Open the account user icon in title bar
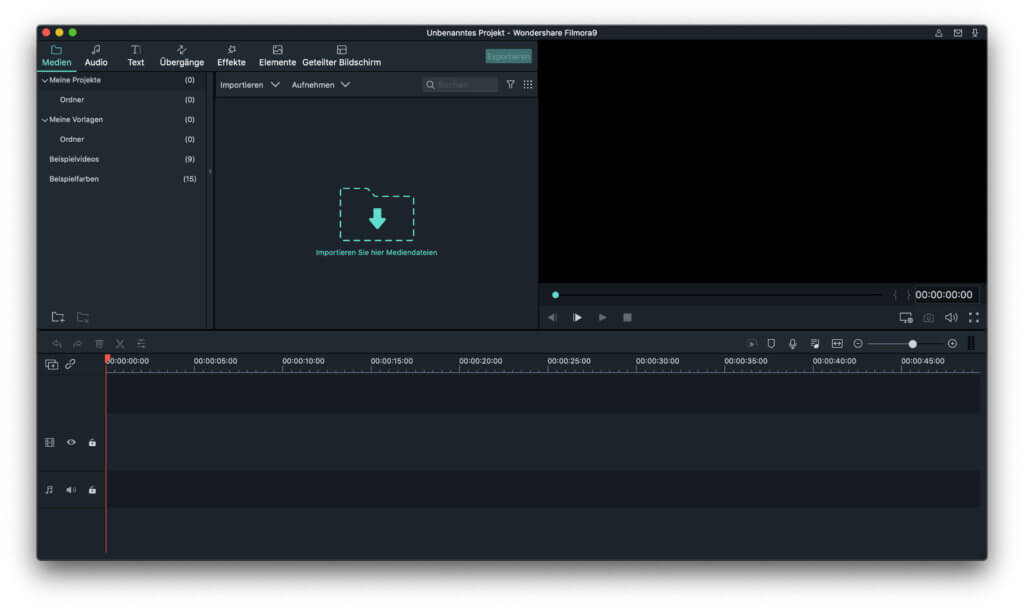The height and width of the screenshot is (609, 1024). point(938,33)
